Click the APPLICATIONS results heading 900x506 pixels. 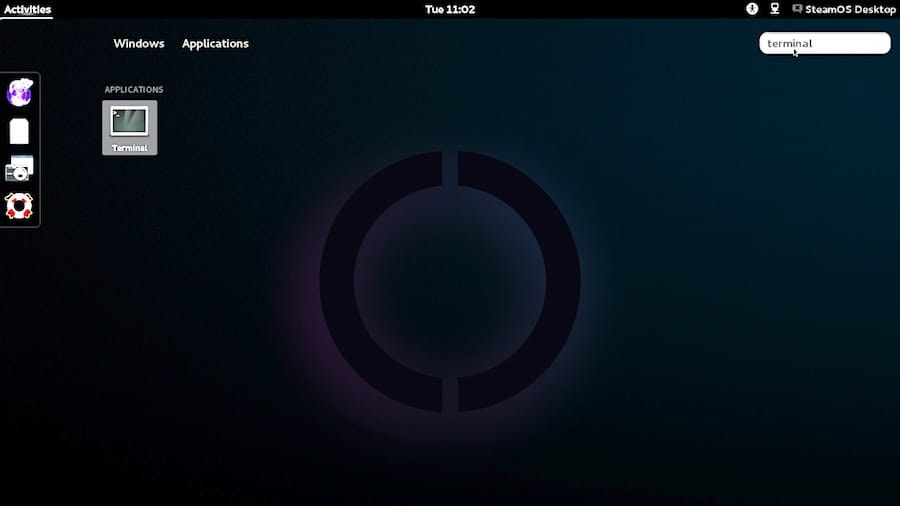tap(134, 89)
